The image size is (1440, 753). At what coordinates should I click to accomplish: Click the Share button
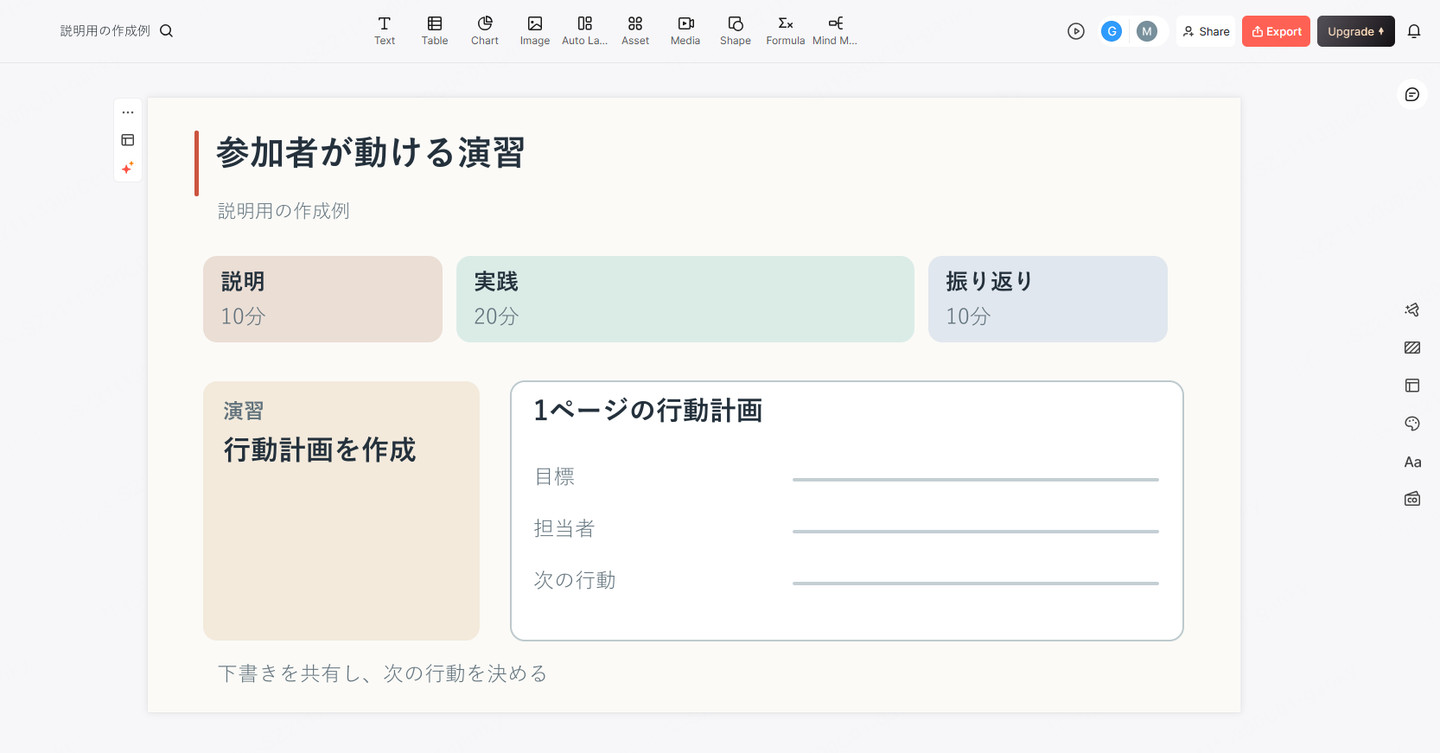1206,31
